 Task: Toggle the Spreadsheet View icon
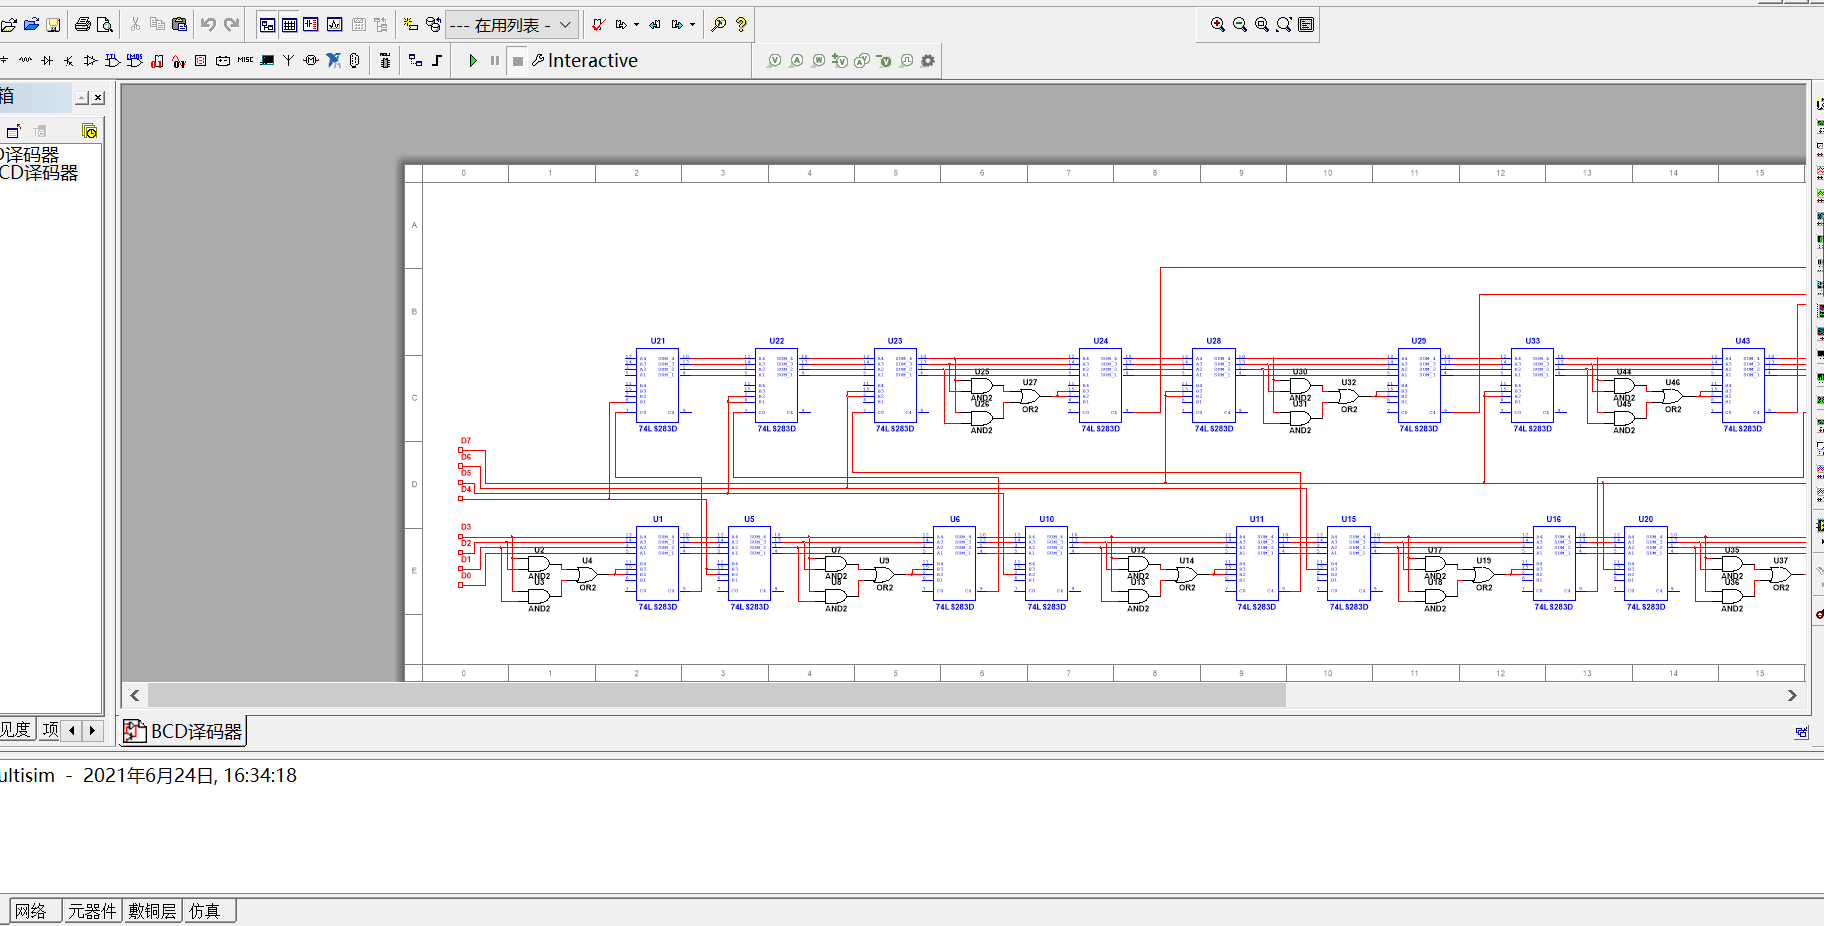pos(289,24)
